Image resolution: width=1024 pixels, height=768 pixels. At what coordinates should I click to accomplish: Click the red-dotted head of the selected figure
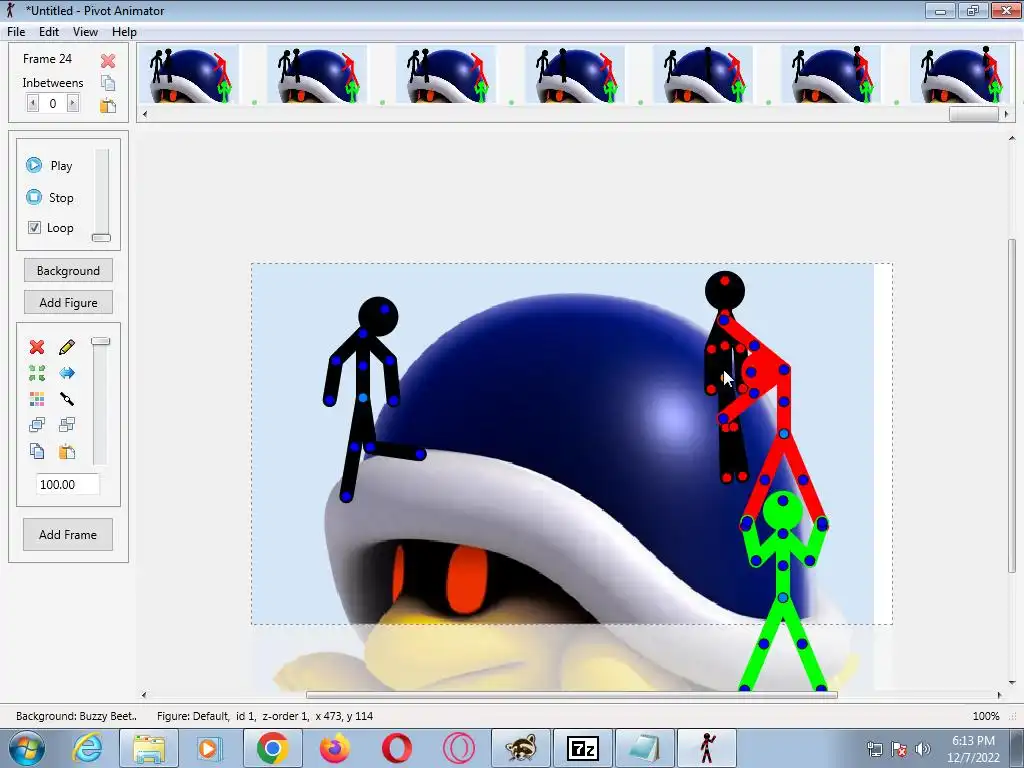[x=725, y=281]
